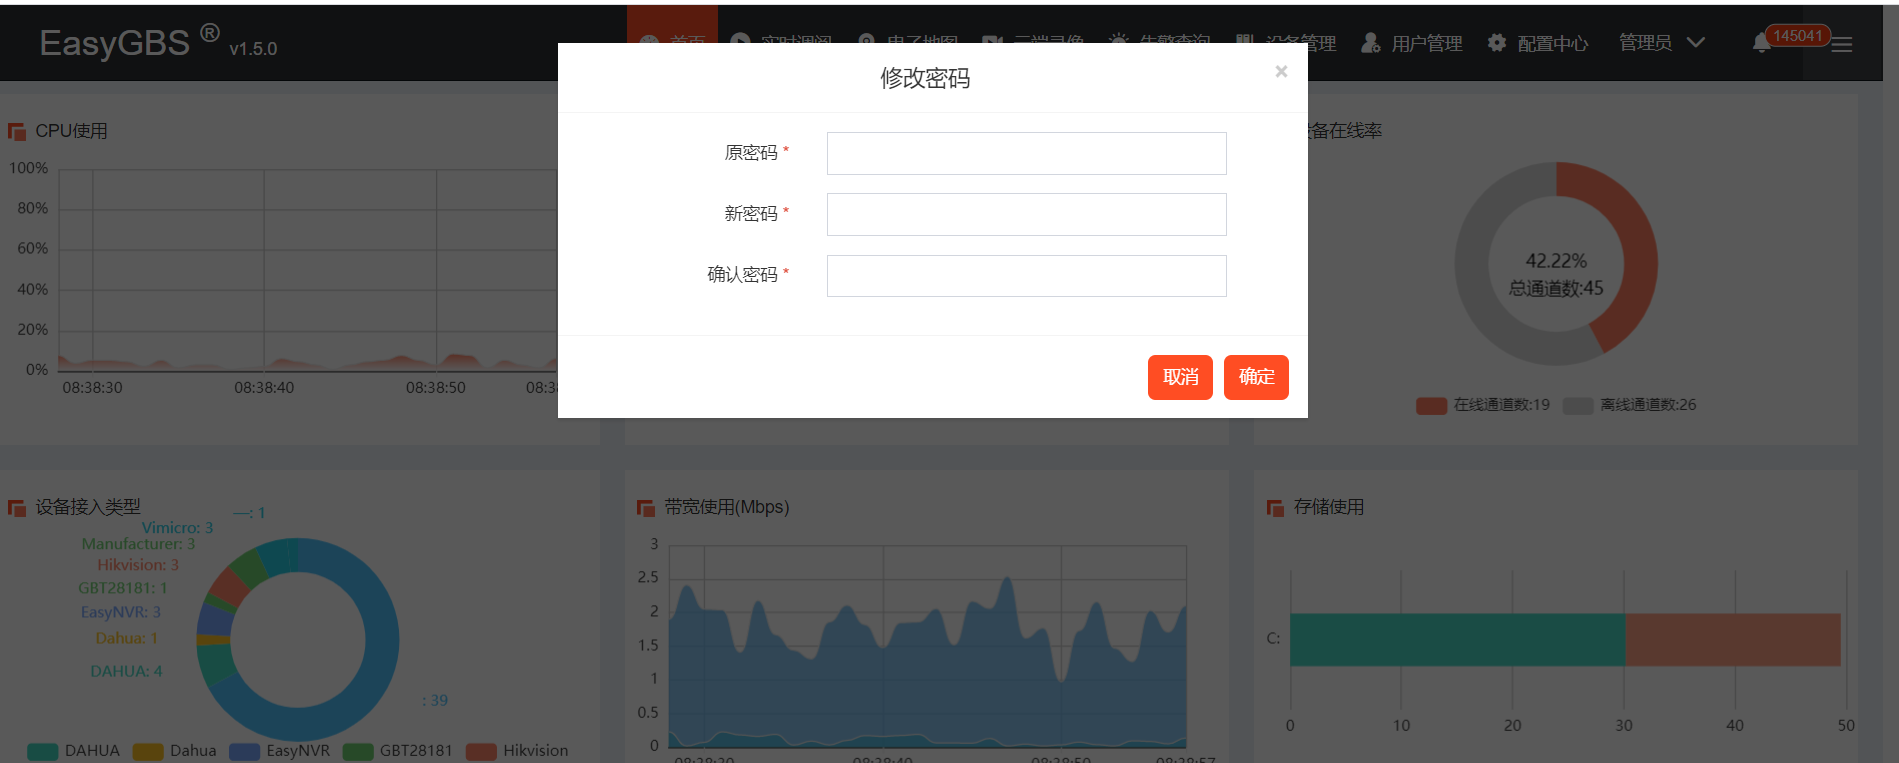The height and width of the screenshot is (763, 1899).
Task: Click the 08:38:40 label on CPU chart
Action: click(x=264, y=387)
